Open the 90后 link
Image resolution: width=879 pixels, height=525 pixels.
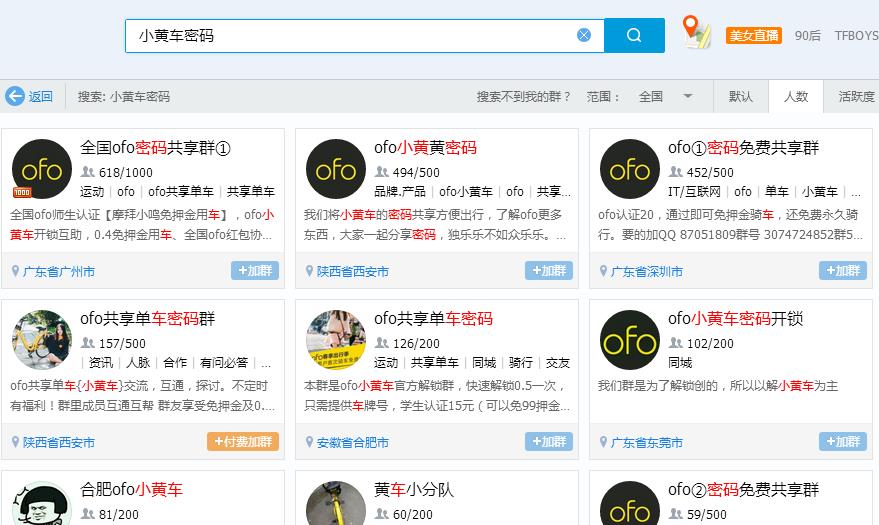click(x=807, y=36)
